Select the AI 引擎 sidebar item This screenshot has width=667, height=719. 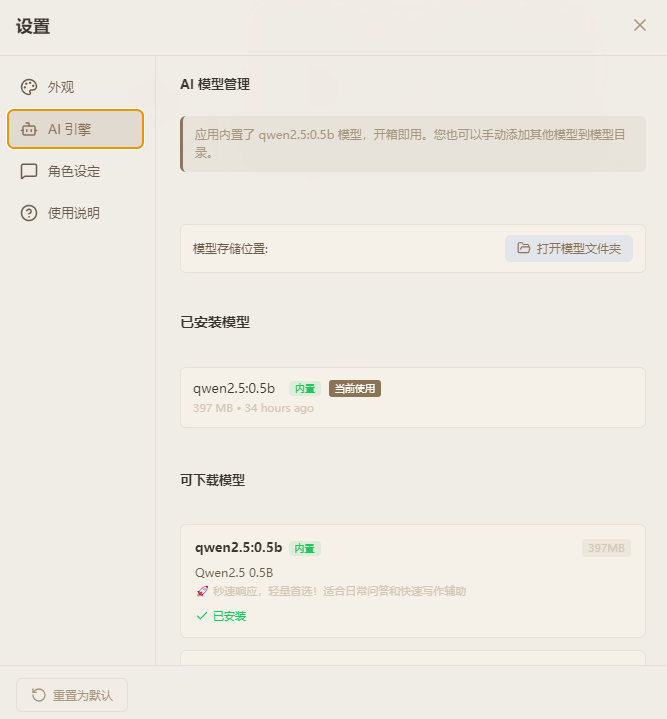(76, 129)
